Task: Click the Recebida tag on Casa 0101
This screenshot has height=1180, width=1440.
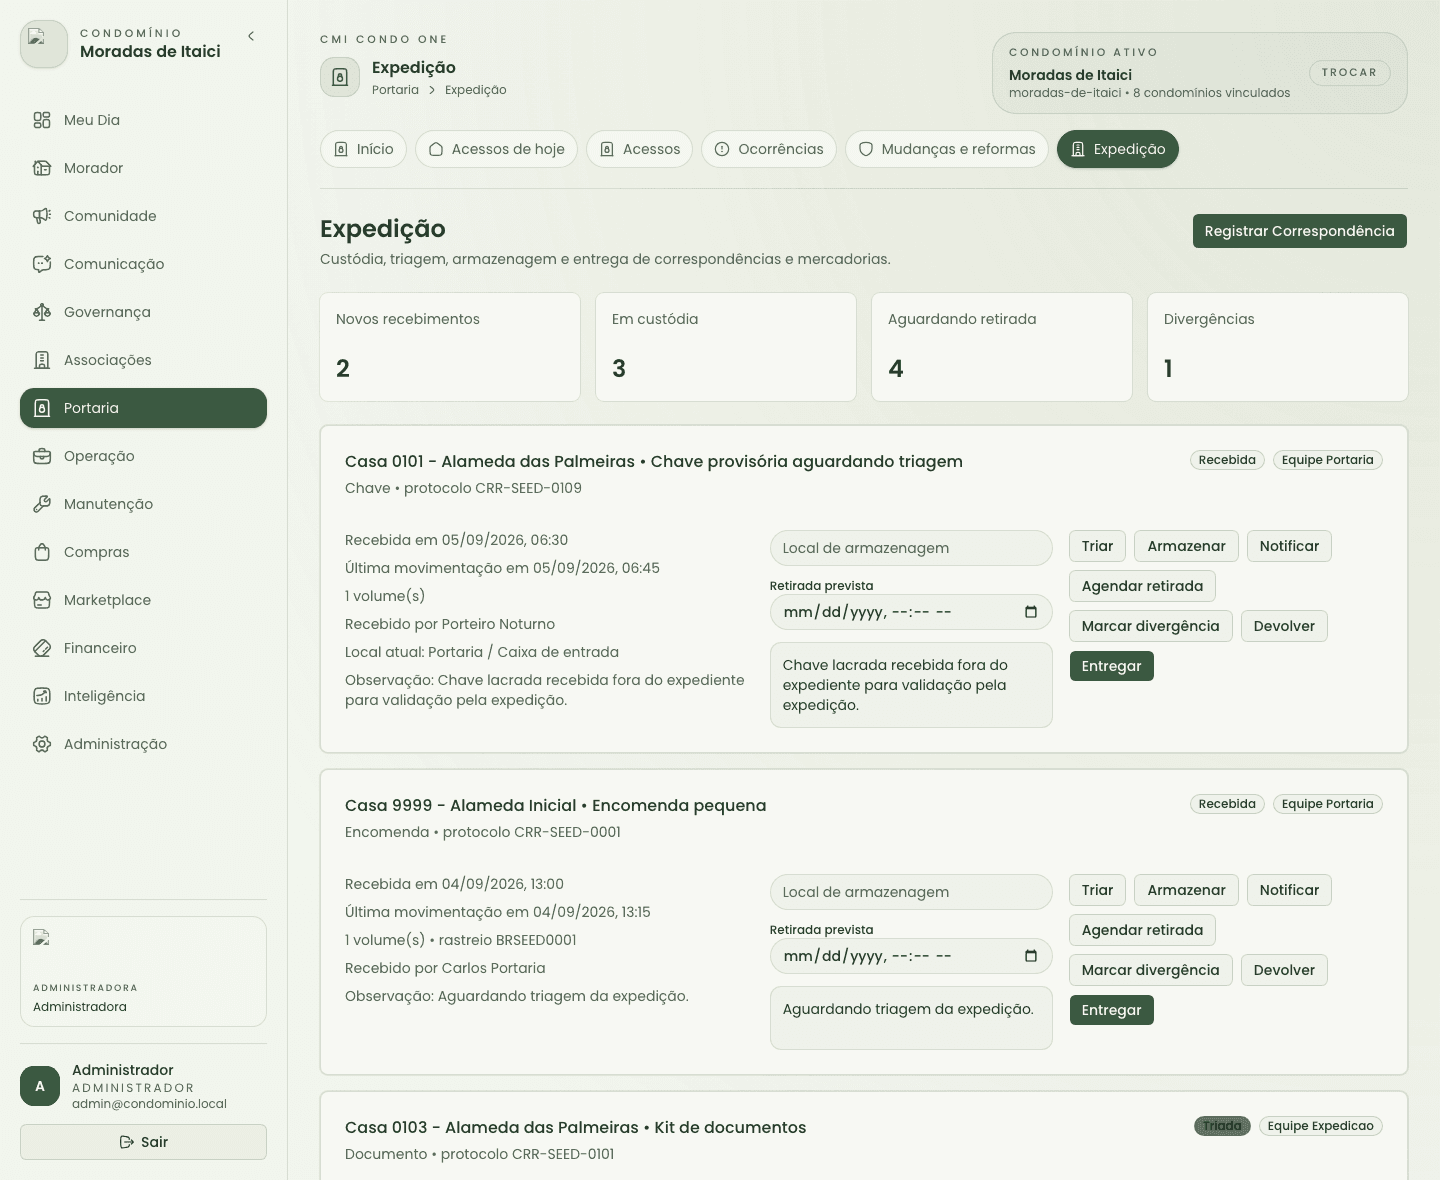Action: point(1227,460)
